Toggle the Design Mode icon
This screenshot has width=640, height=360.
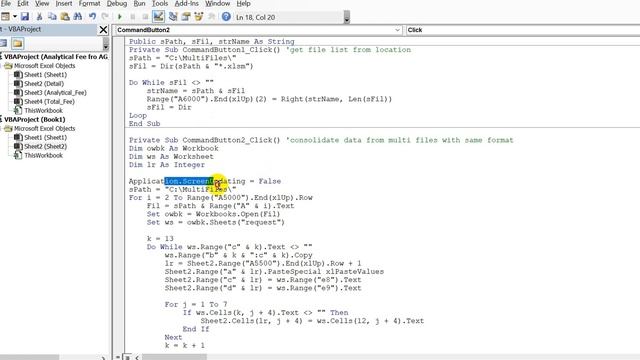tap(158, 17)
